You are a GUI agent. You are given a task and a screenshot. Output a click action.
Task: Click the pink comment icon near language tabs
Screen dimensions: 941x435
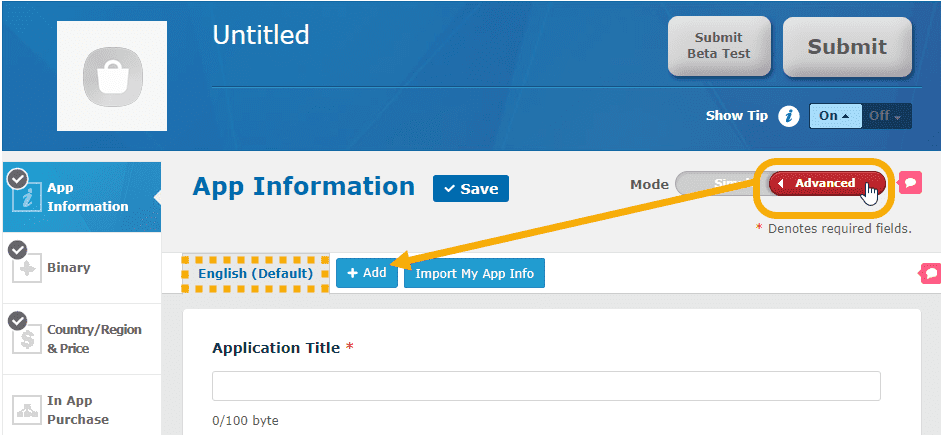coord(929,273)
